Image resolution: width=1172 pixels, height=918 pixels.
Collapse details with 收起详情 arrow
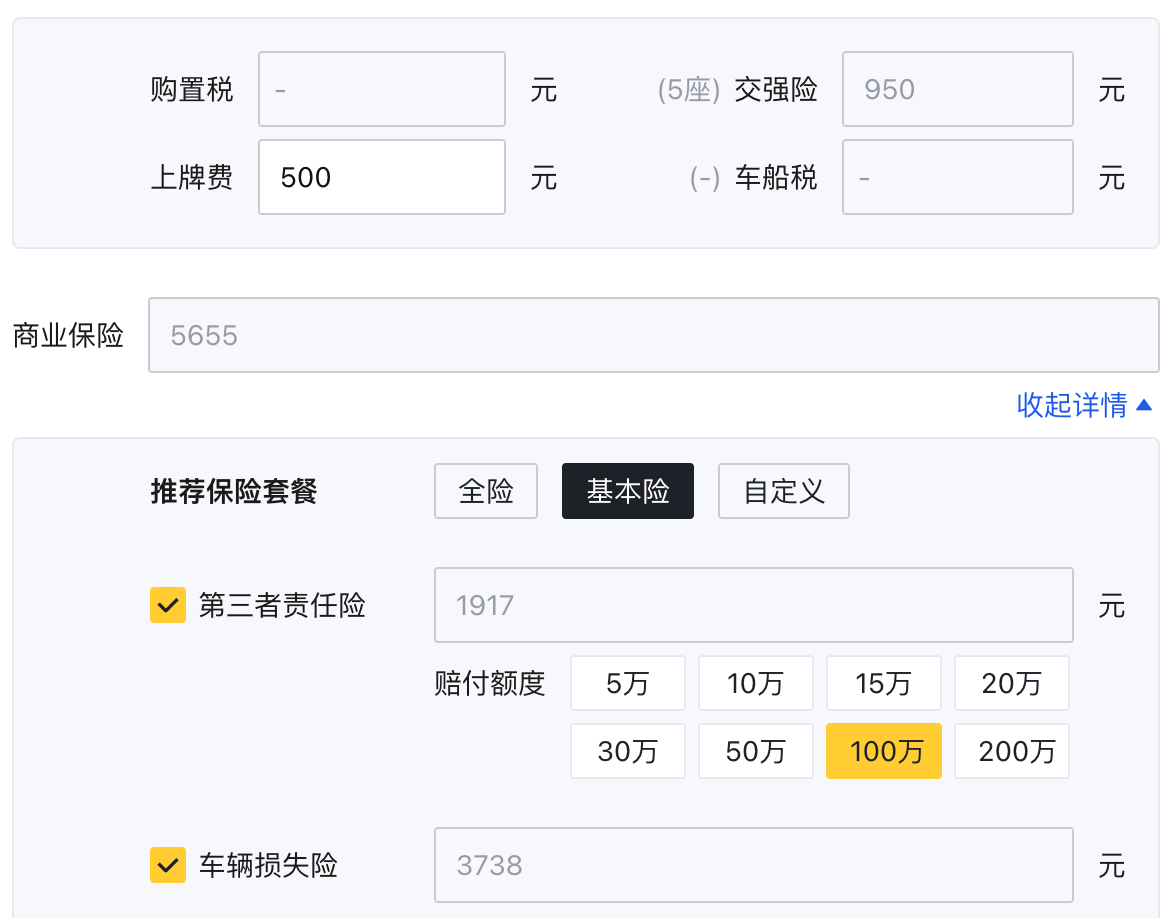1085,405
